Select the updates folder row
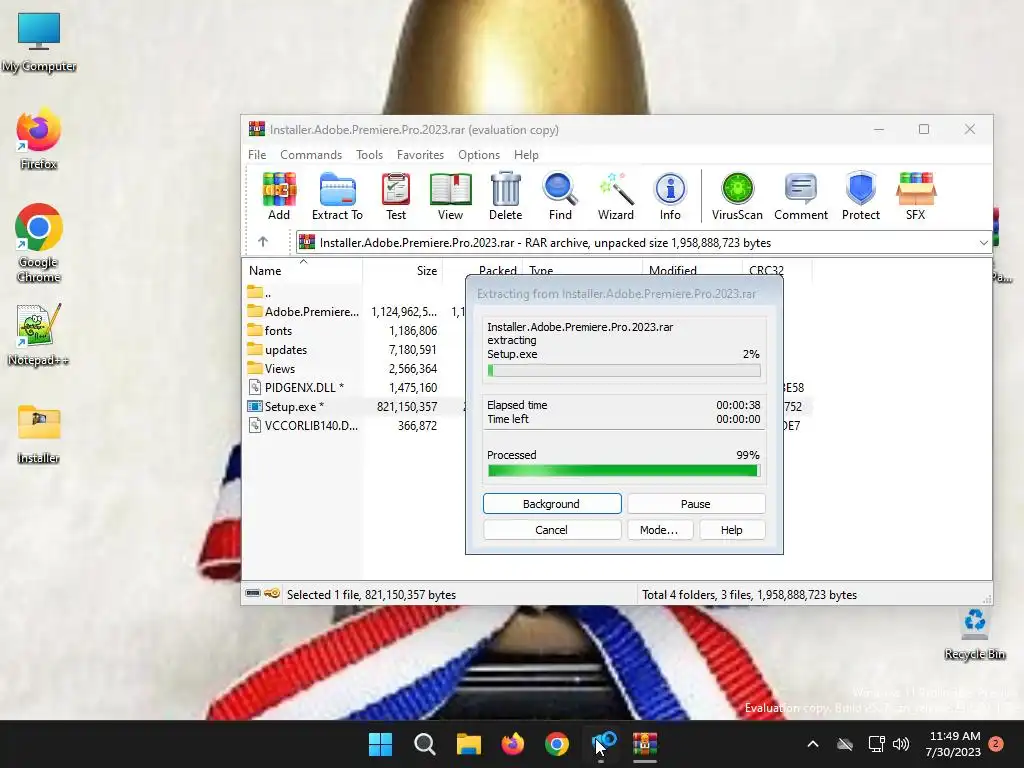The image size is (1024, 768). 353,349
